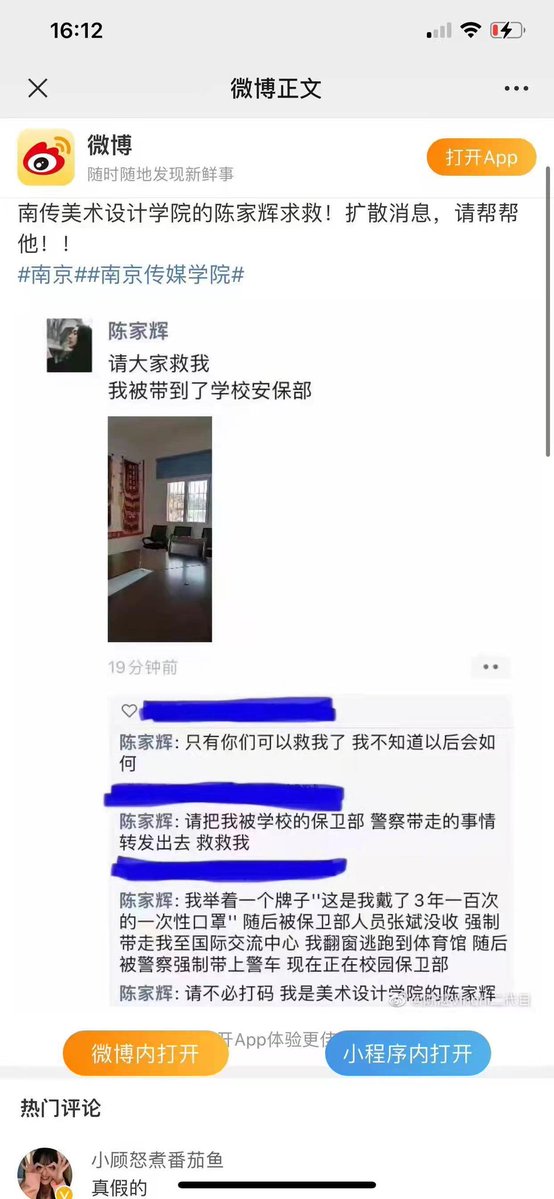Tap the page scrollbar on right edge

tap(549, 310)
